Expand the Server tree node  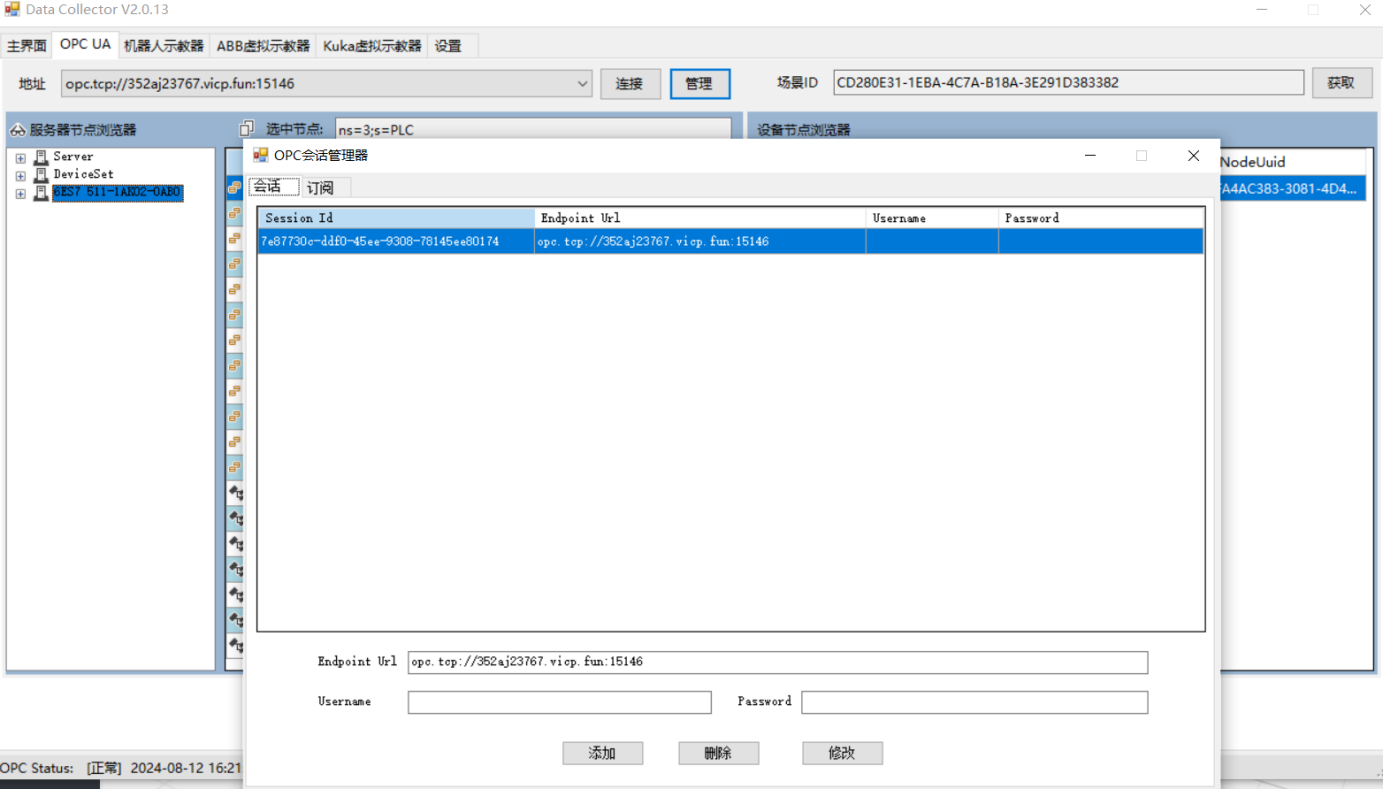(20, 158)
